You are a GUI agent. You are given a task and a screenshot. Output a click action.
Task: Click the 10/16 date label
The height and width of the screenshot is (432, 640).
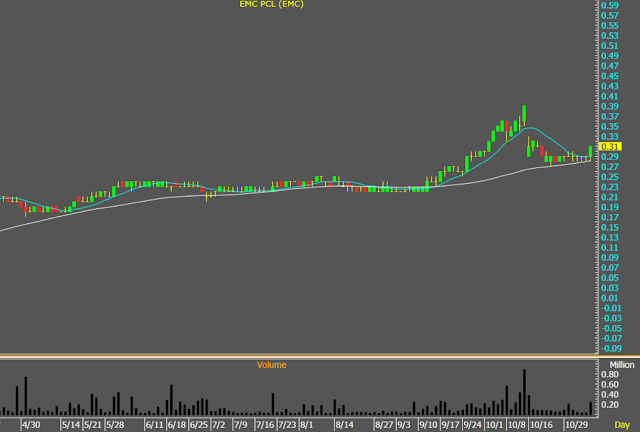541,425
